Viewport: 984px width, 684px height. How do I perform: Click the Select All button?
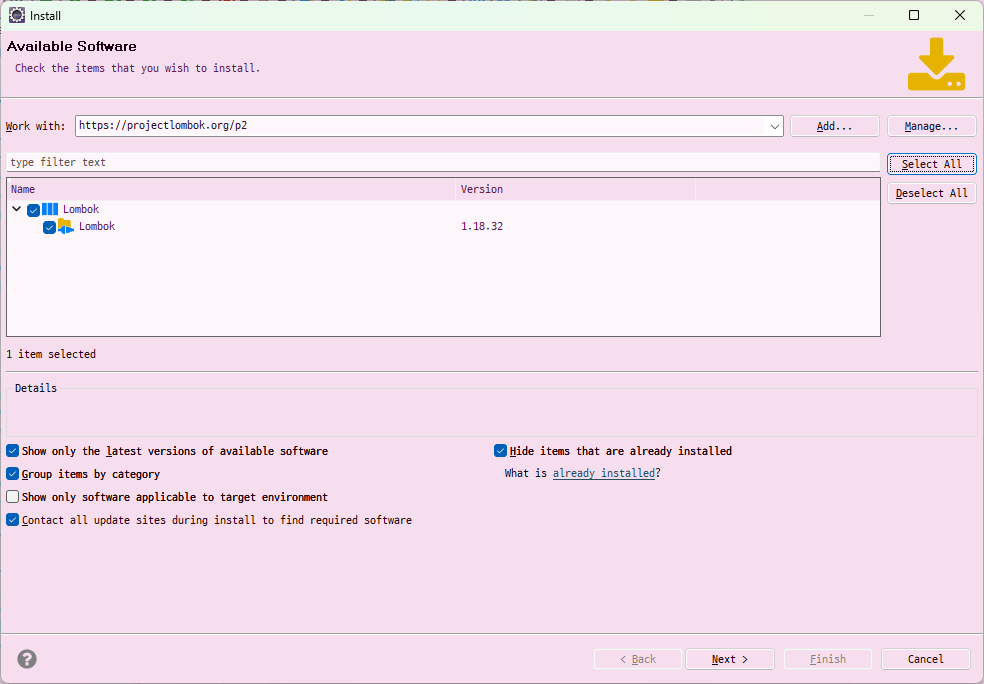[x=932, y=164]
